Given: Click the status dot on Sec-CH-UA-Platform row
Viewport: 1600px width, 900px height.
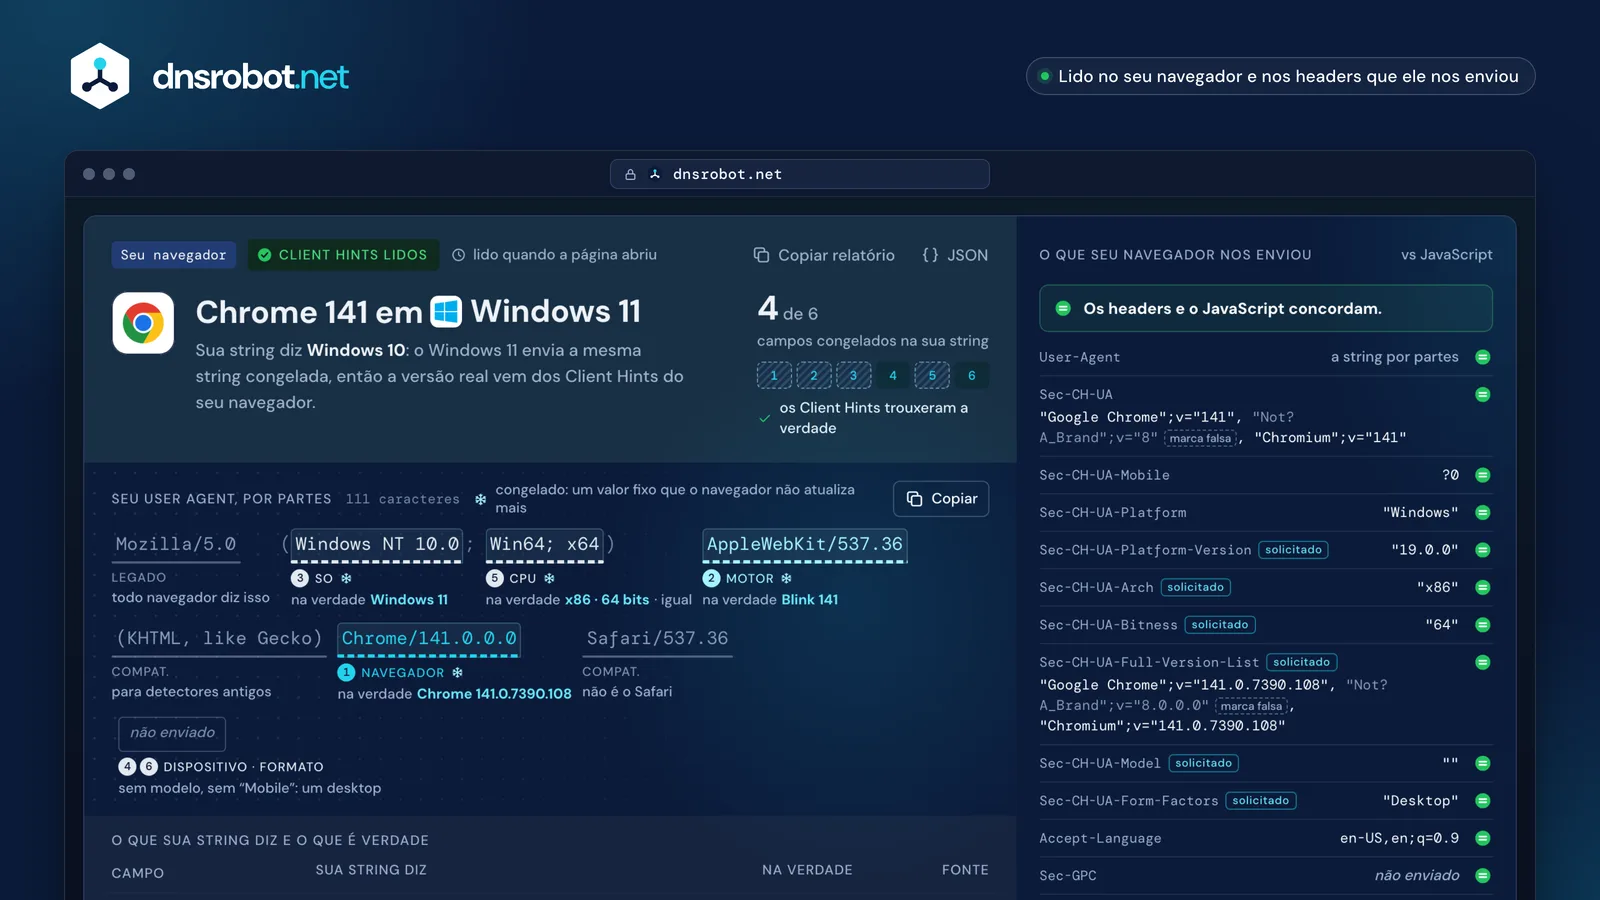Looking at the screenshot, I should pos(1483,512).
